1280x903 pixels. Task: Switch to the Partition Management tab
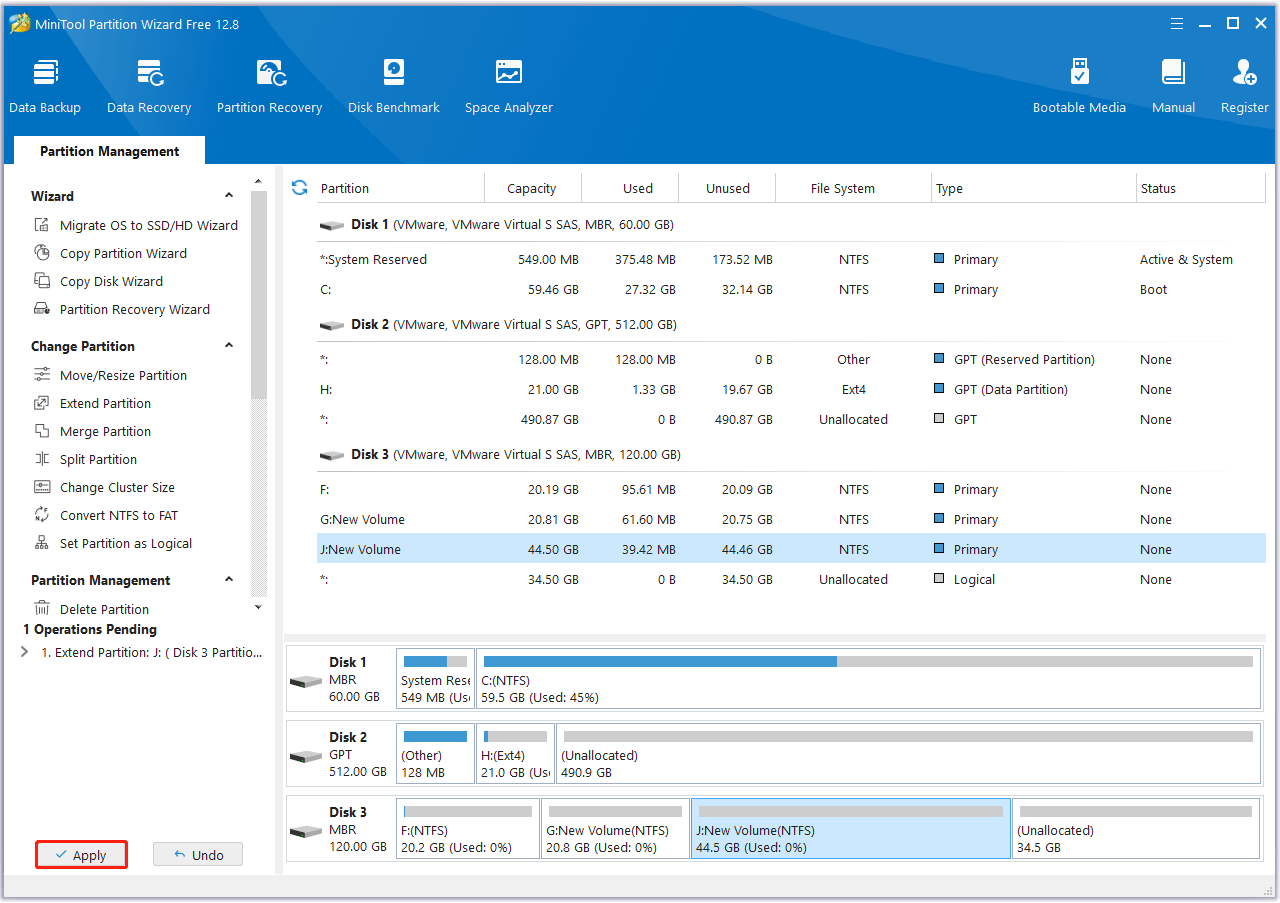coord(110,151)
